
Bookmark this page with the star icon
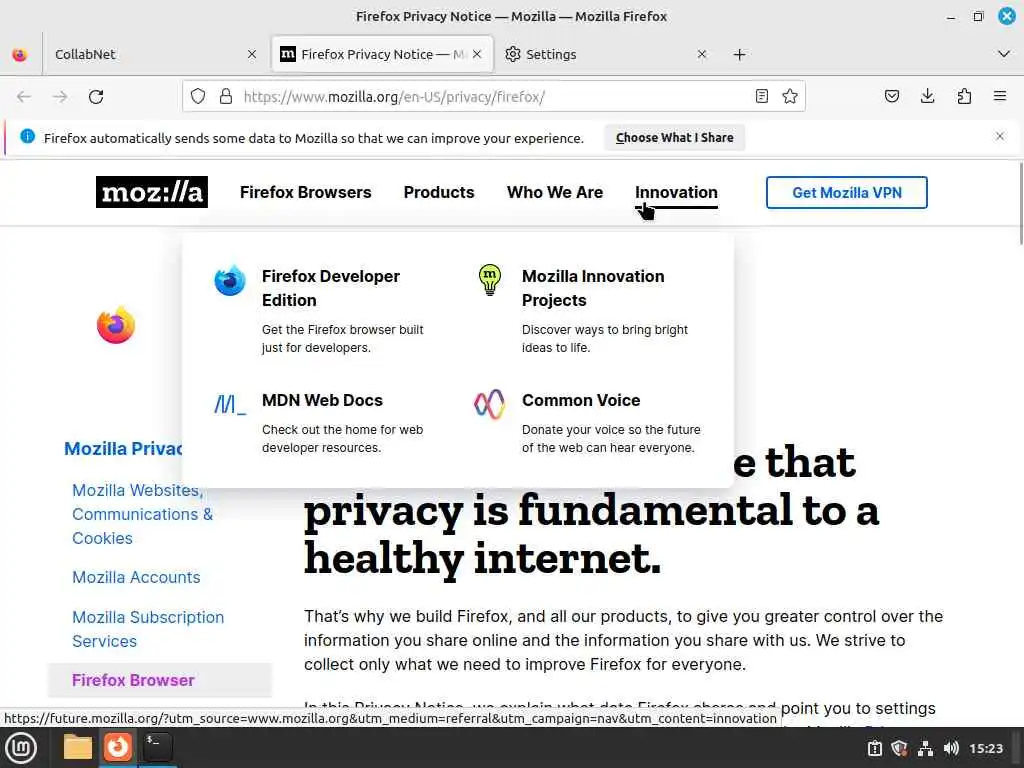790,97
